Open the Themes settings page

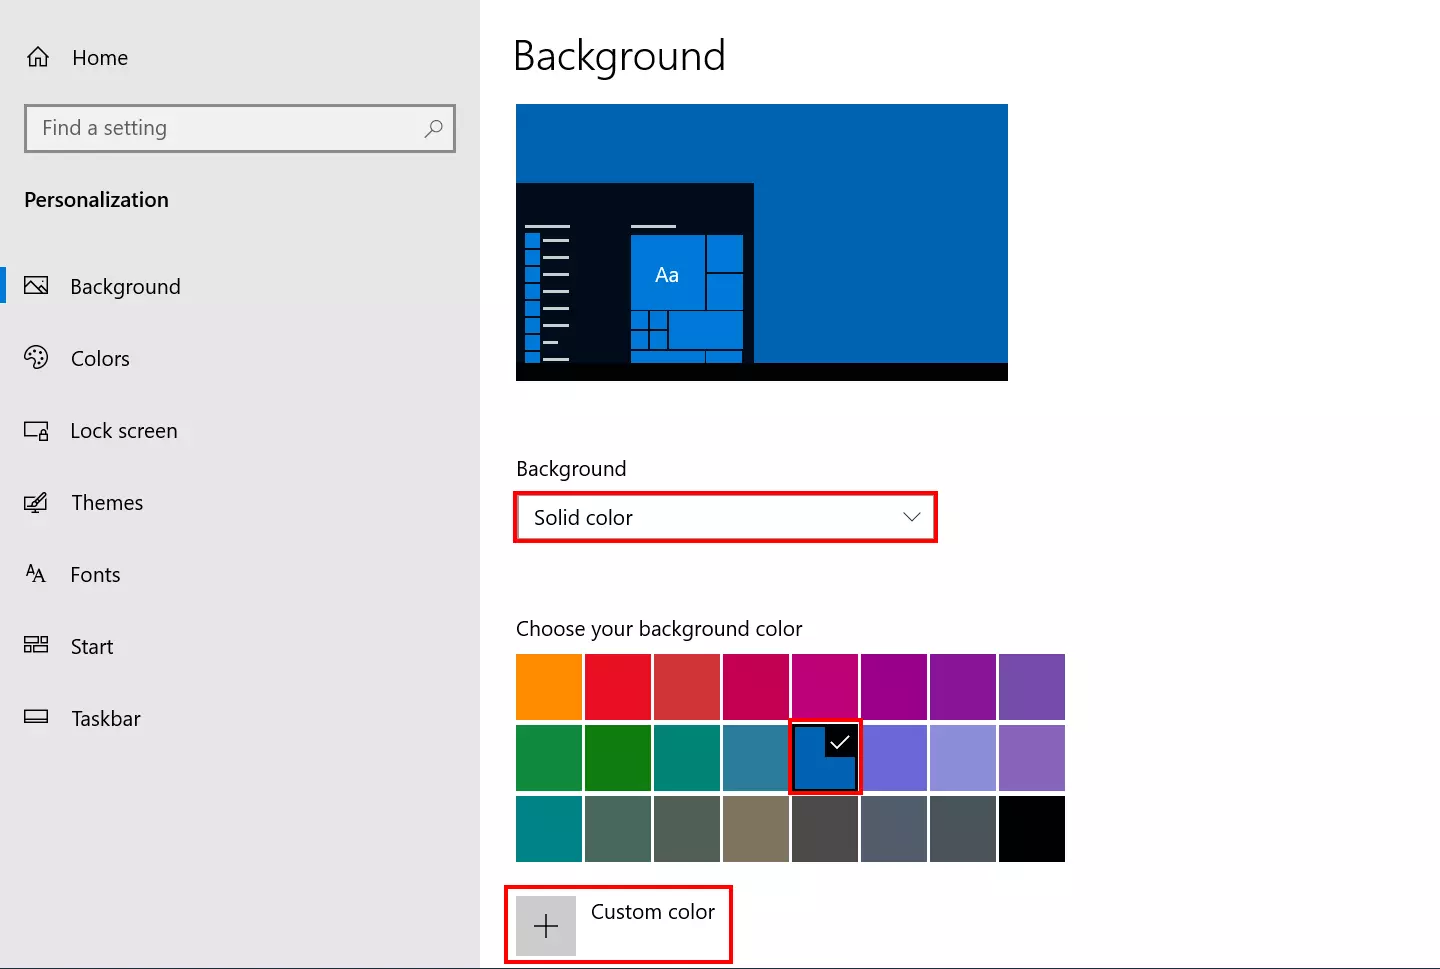point(107,503)
